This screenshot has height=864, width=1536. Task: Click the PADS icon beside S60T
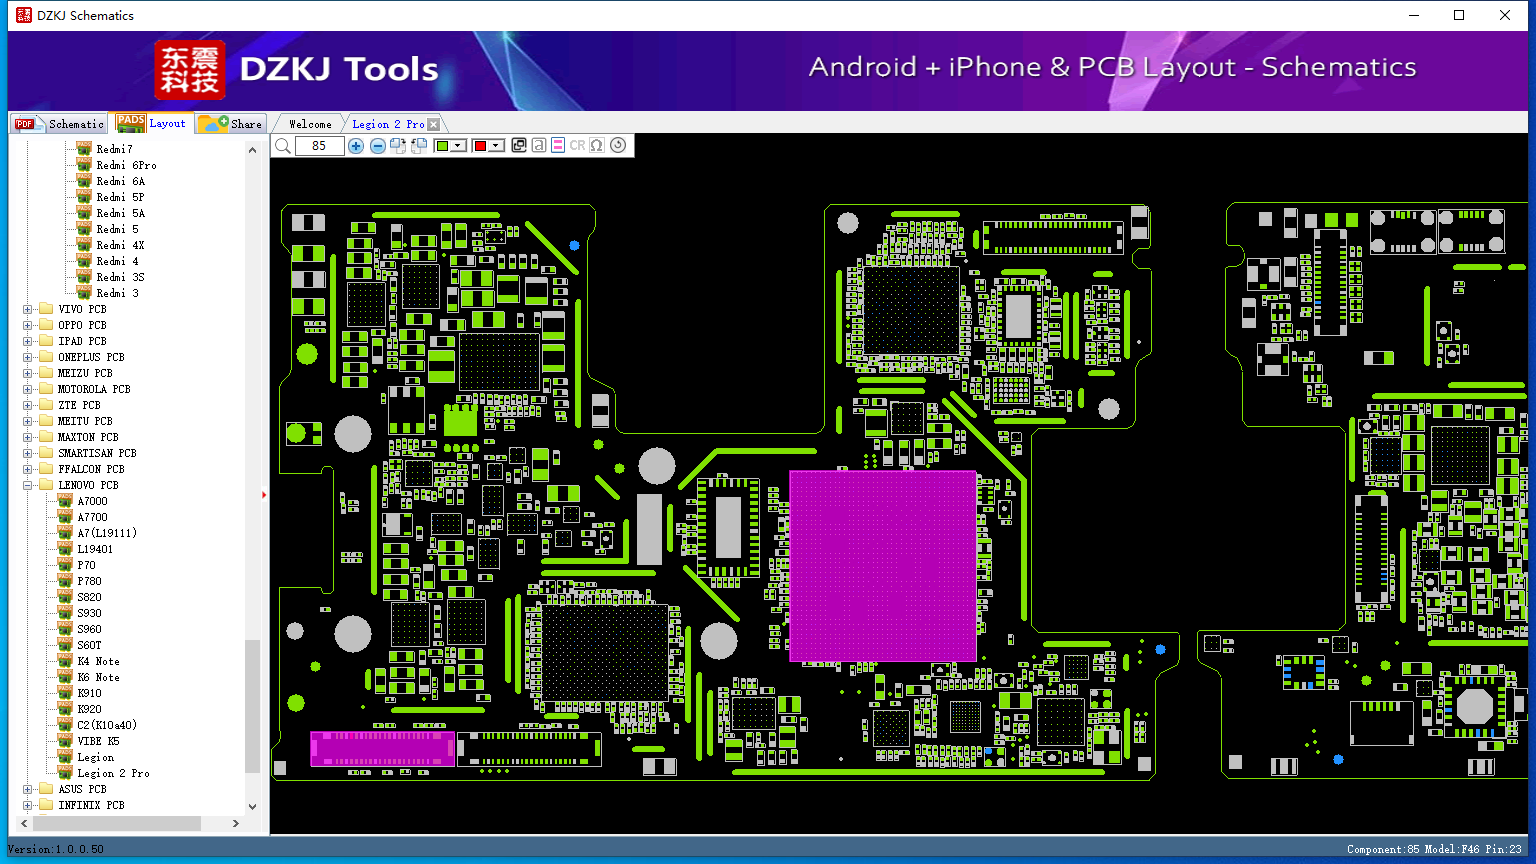tap(65, 644)
